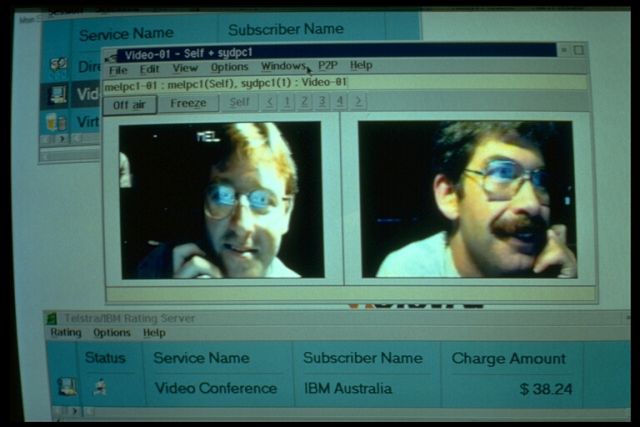This screenshot has width=640, height=427.
Task: Click Subscriber Name header in Rating Server
Action: click(x=362, y=358)
